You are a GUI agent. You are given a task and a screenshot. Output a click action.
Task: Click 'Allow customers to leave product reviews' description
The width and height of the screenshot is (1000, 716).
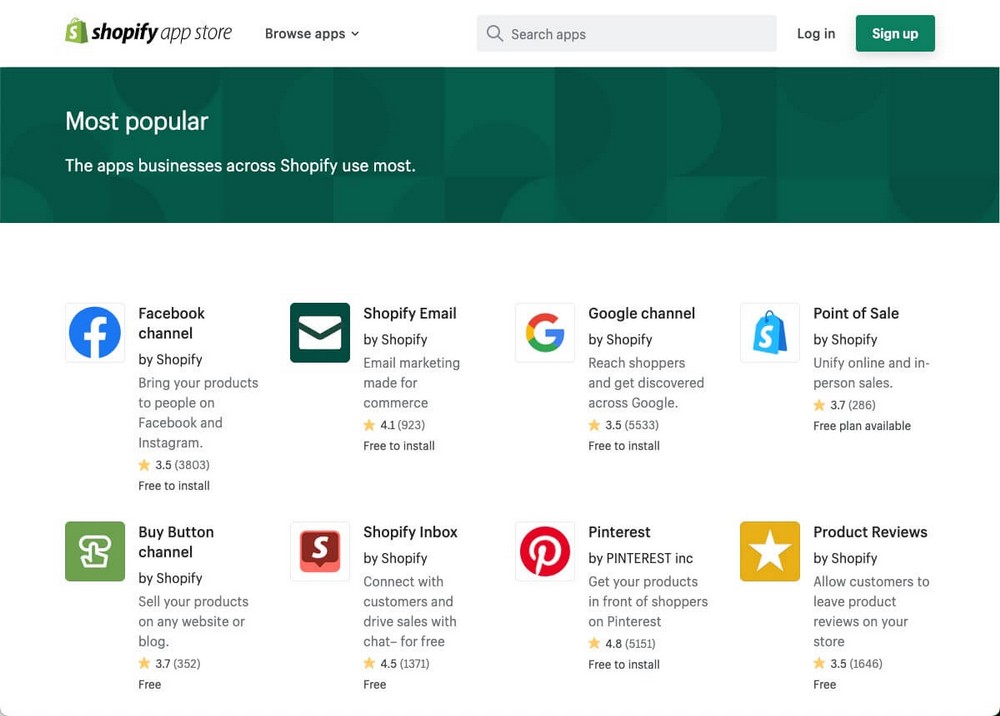click(x=871, y=611)
